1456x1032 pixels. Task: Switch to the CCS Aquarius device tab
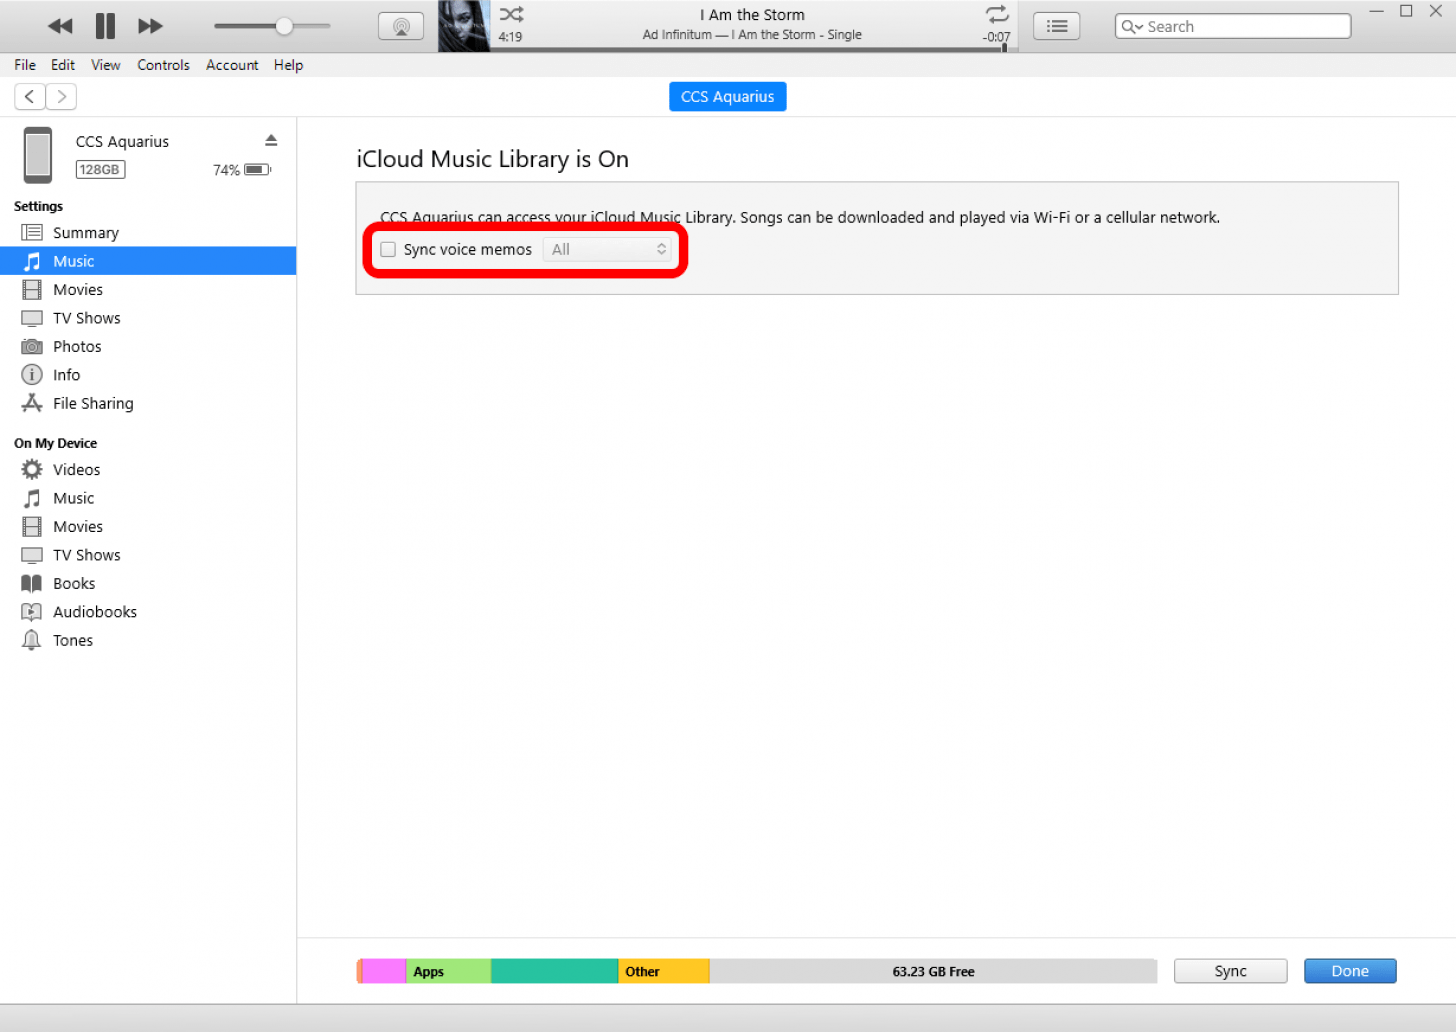(727, 96)
